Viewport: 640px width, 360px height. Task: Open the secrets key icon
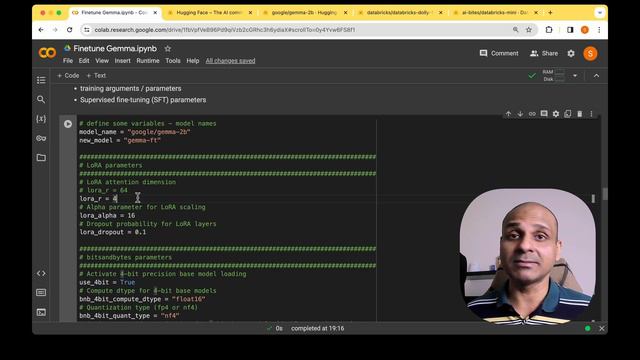(x=41, y=138)
